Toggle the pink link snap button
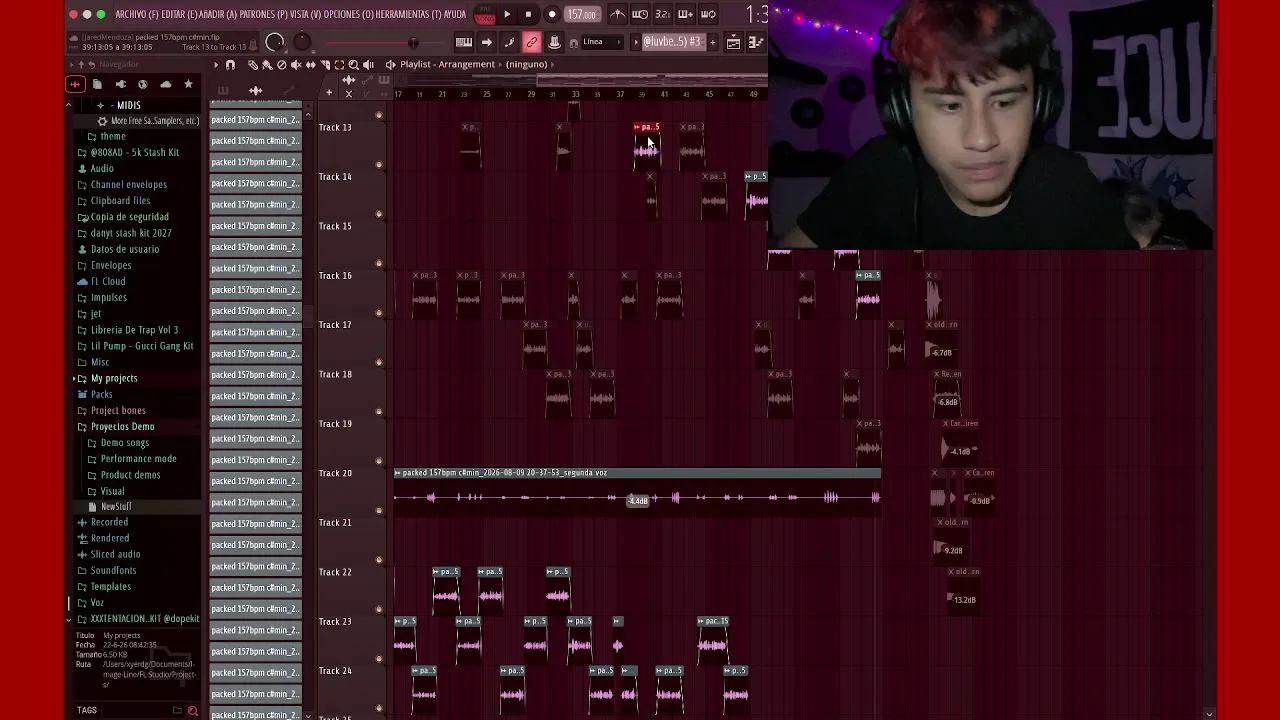 click(x=532, y=42)
